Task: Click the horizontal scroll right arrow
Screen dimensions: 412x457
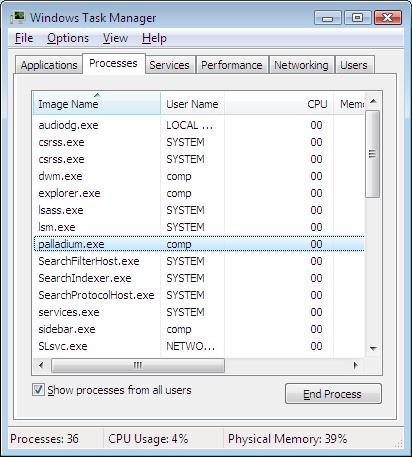Action: (x=355, y=365)
